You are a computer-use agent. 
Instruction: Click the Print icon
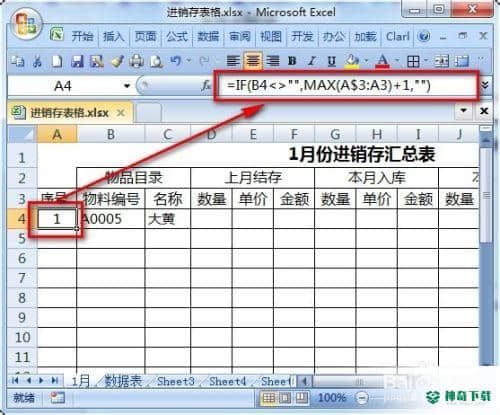[137, 61]
